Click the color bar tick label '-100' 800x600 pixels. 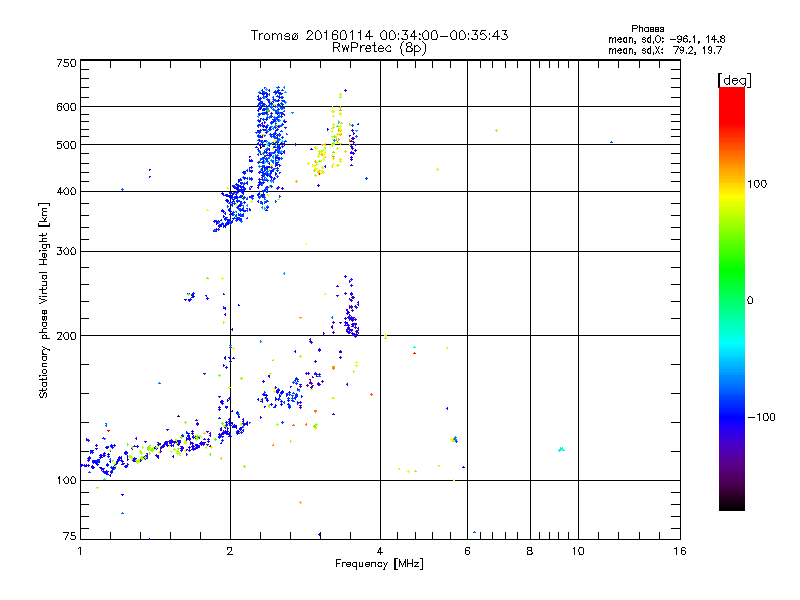pyautogui.click(x=761, y=417)
